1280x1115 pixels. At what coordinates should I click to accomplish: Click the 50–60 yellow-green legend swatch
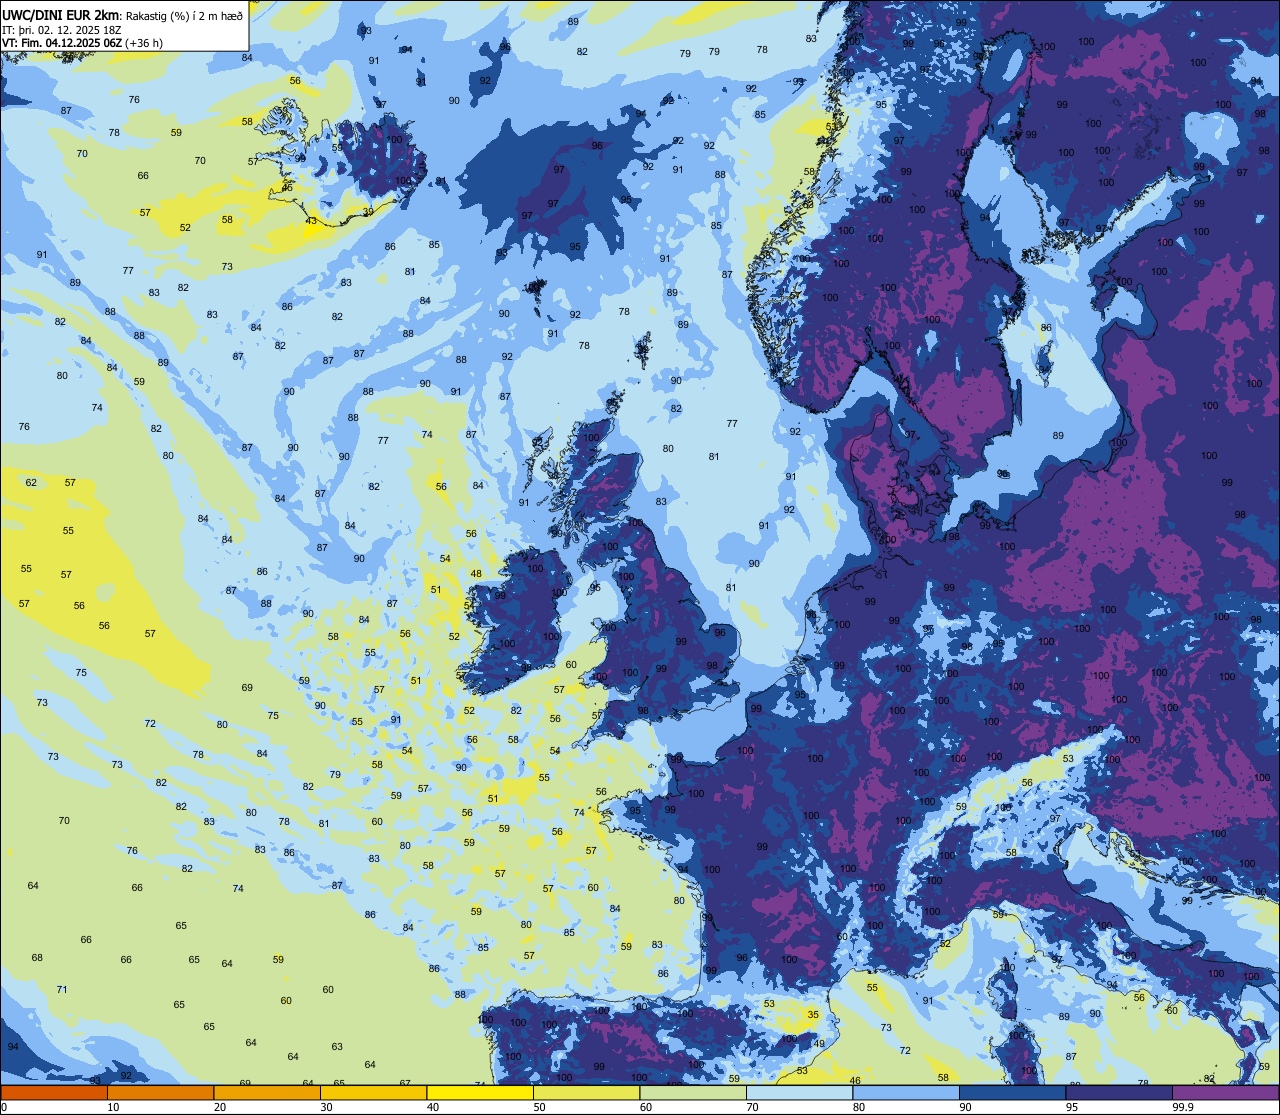(x=586, y=1092)
